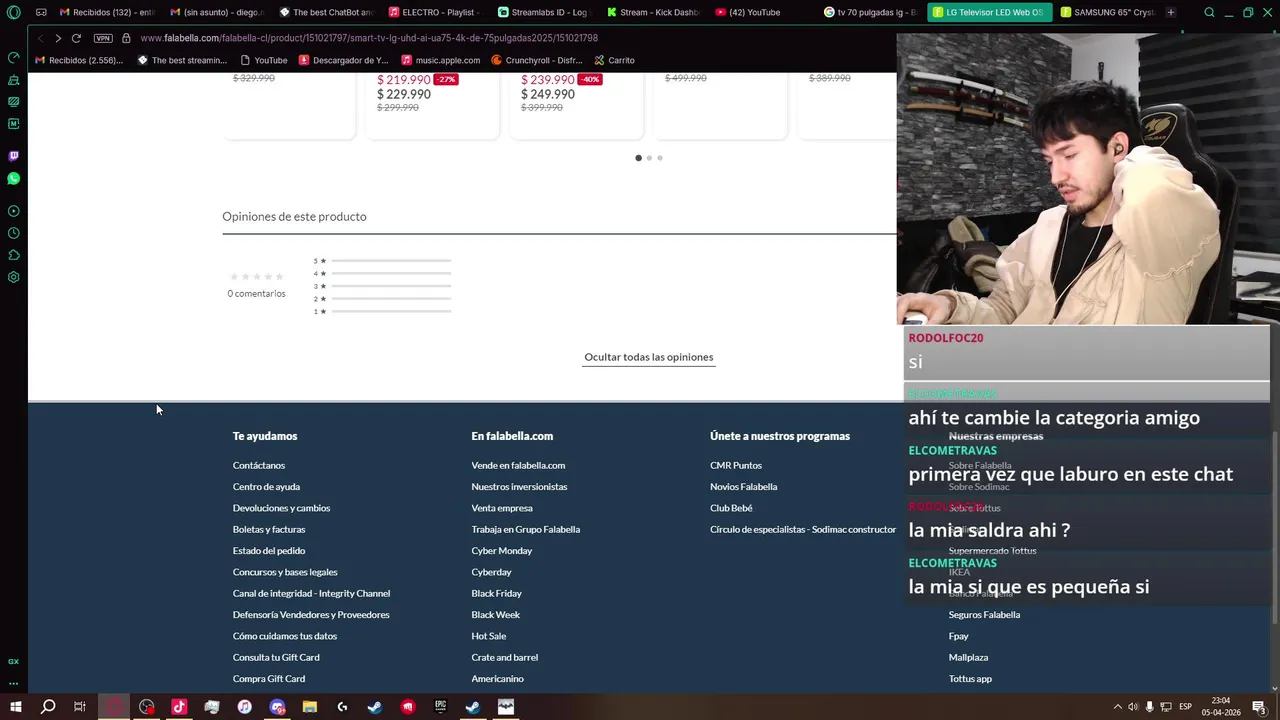Open the Twitch sidebar icon
Viewport: 1280px width, 720px height.
14,156
